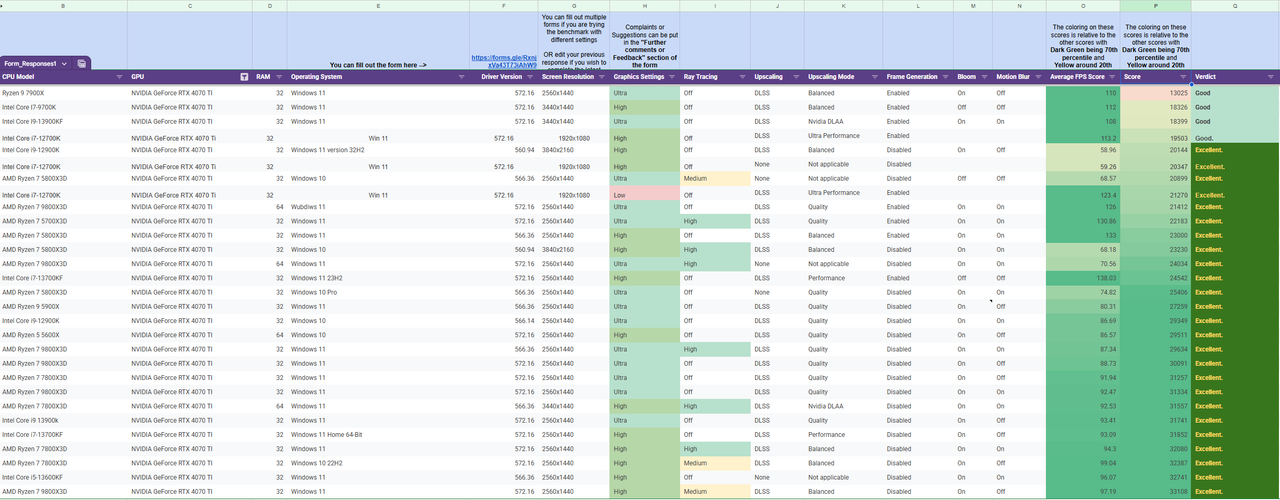Select column C header letter
The height and width of the screenshot is (500, 1280).
point(190,6)
